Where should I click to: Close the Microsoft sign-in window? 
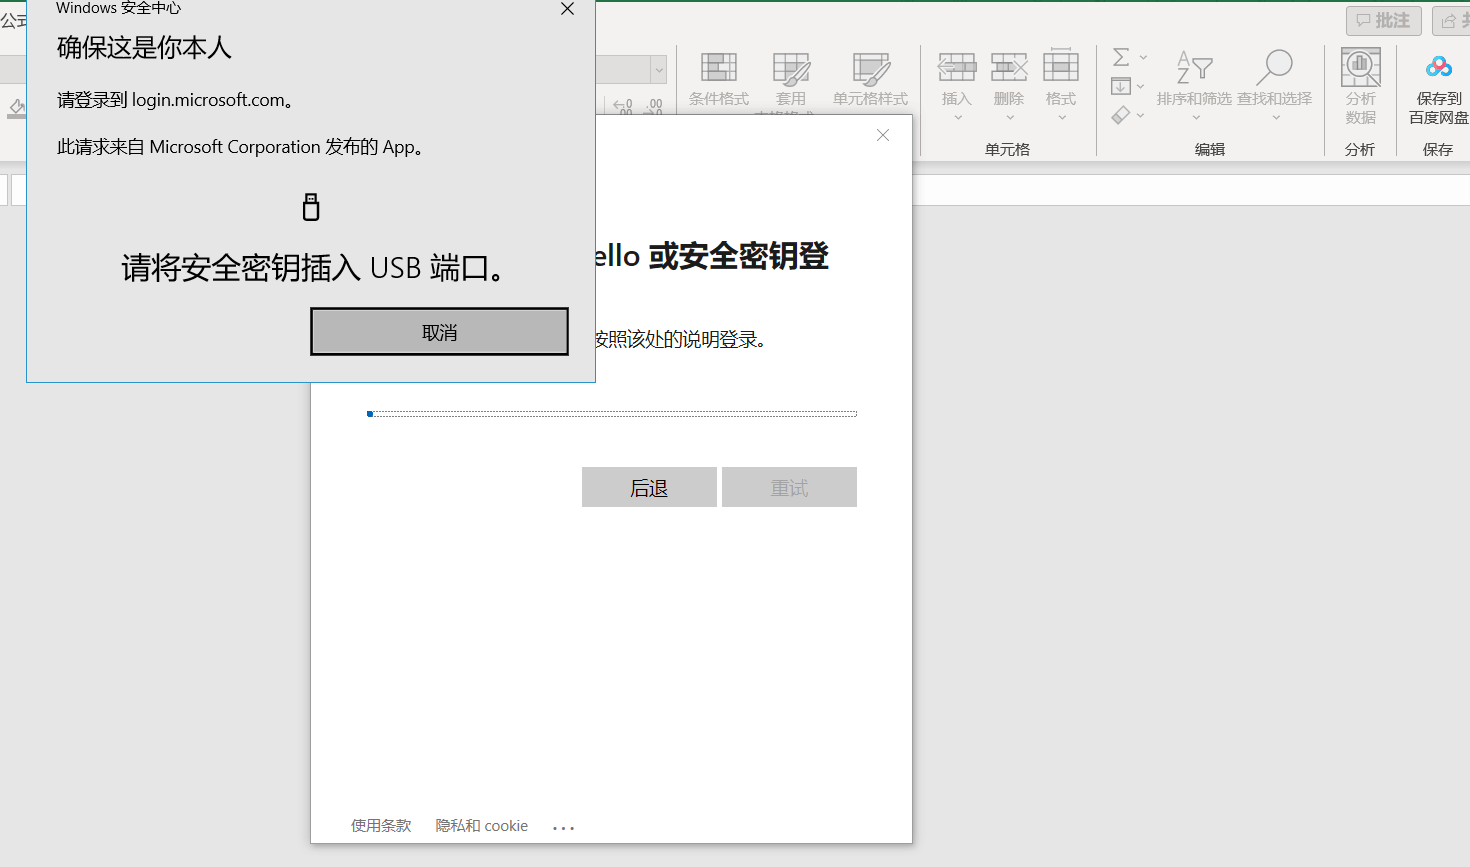click(883, 135)
